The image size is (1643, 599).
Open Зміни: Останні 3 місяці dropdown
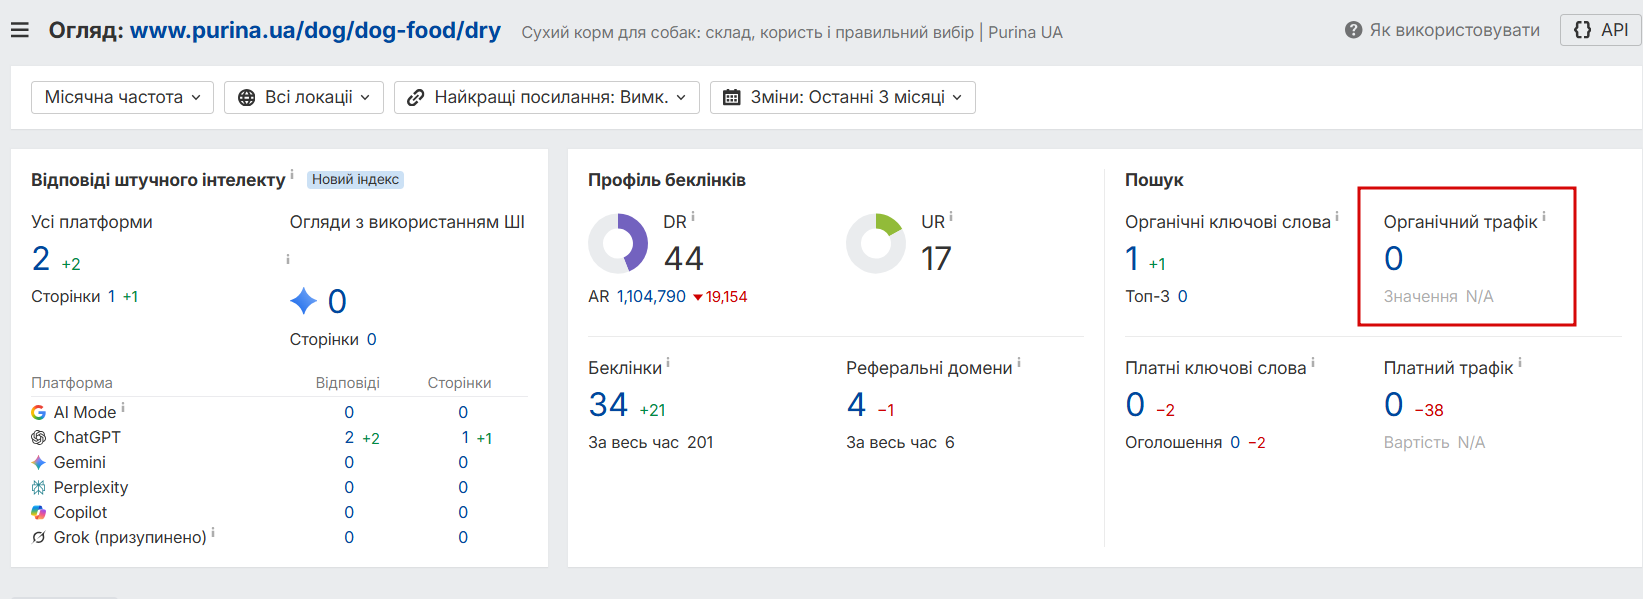843,97
